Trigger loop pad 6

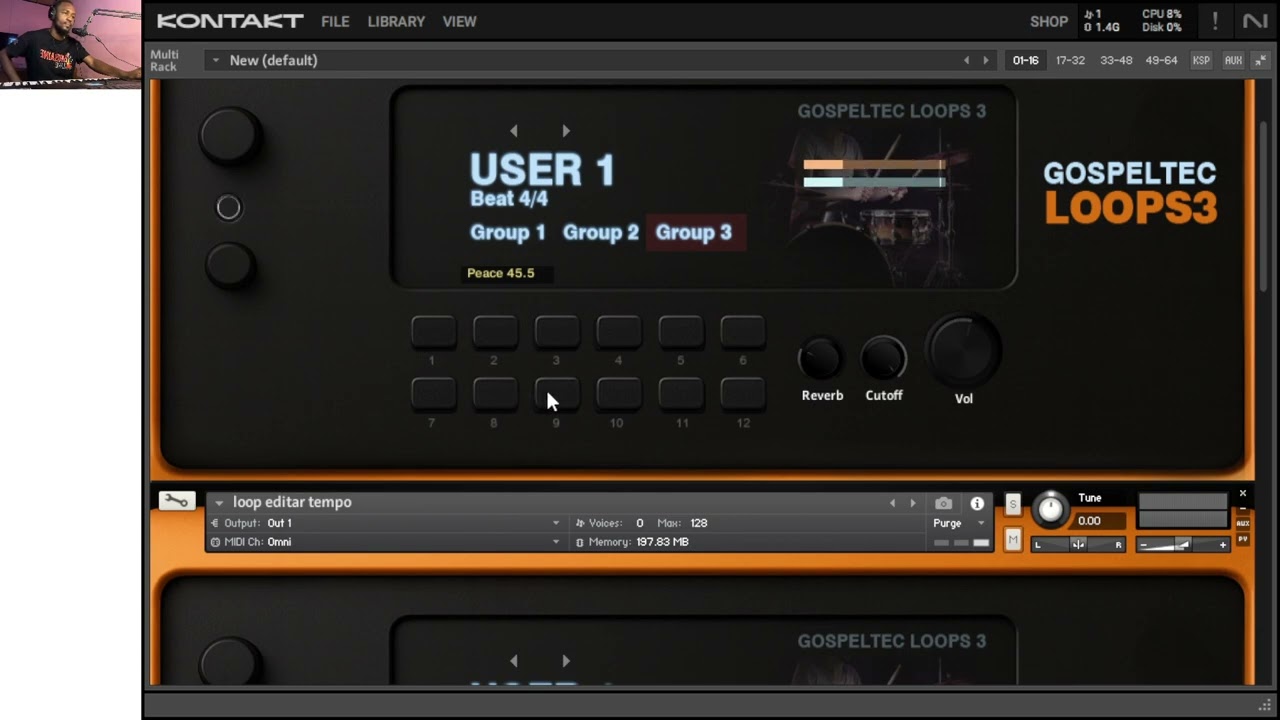pos(743,332)
